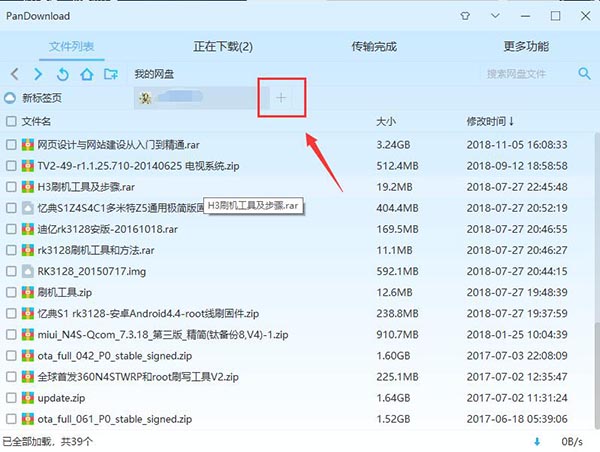Add a new tab with plus button

281,97
